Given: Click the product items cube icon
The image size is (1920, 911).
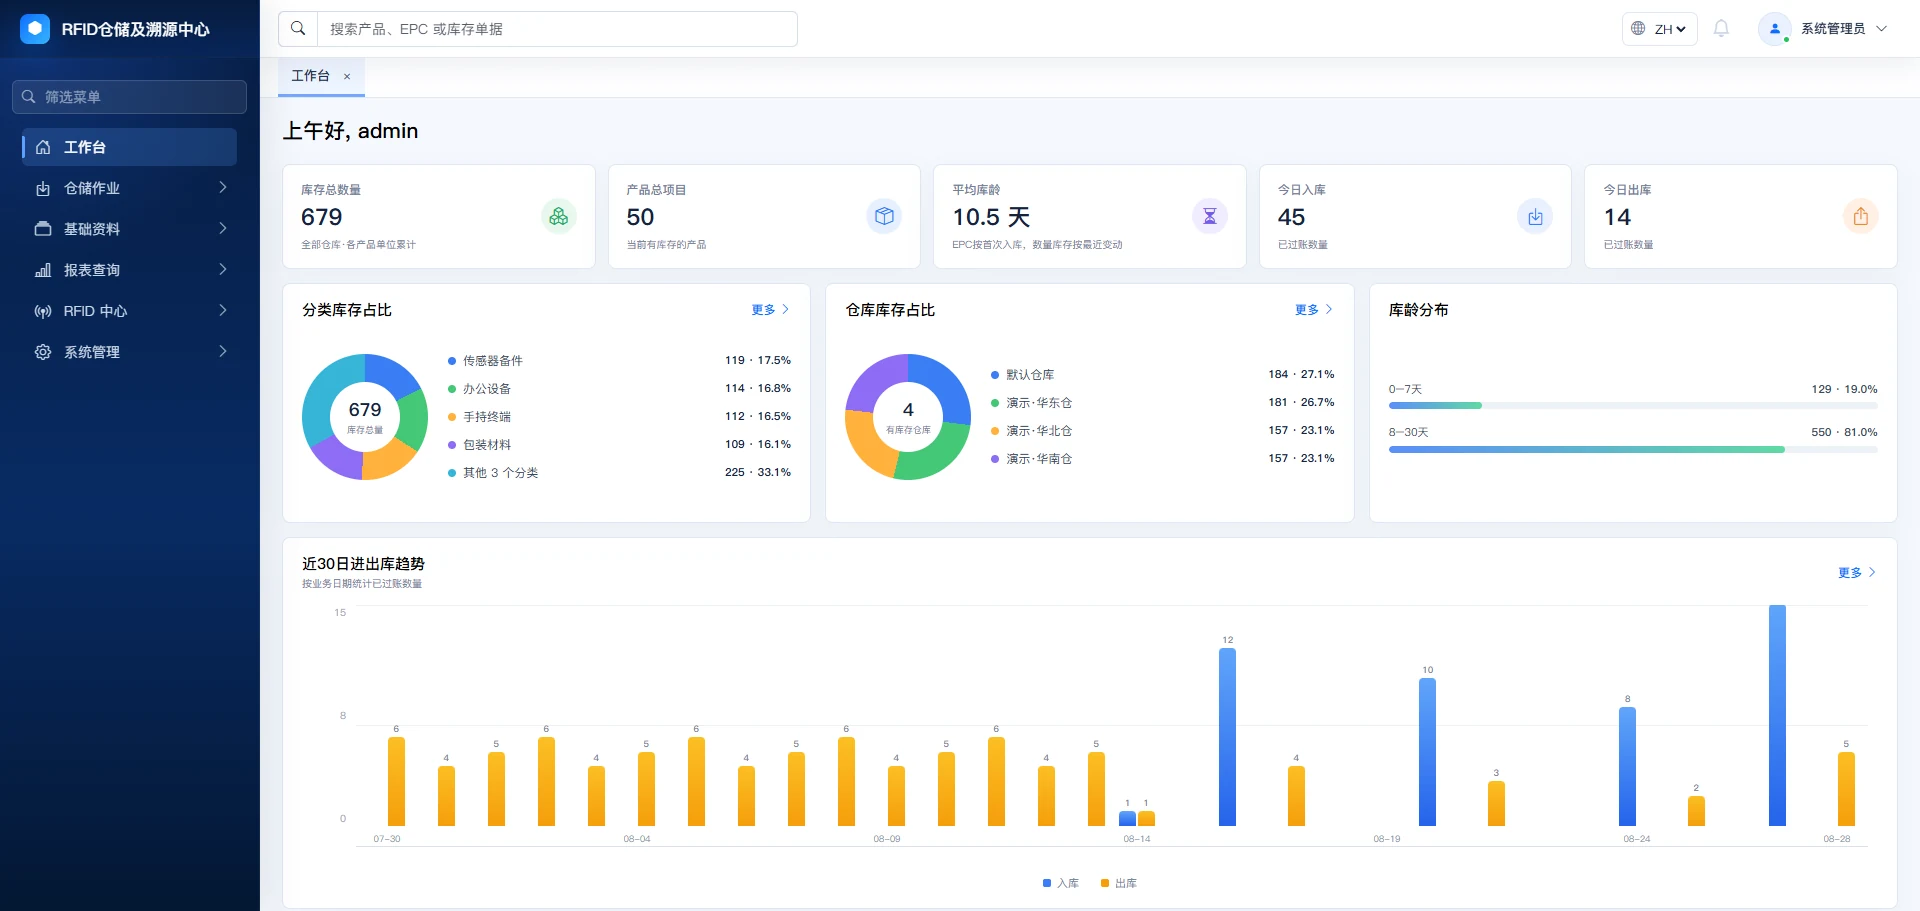Looking at the screenshot, I should pyautogui.click(x=884, y=216).
